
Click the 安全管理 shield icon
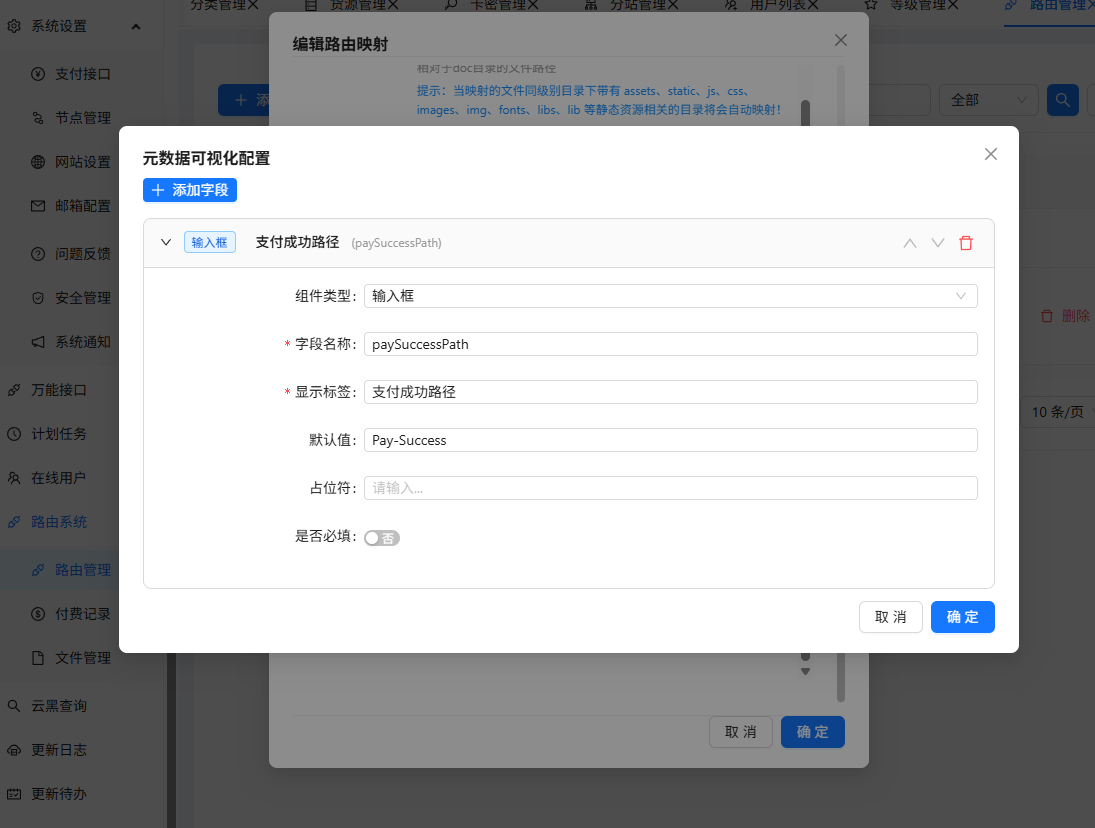coord(38,298)
